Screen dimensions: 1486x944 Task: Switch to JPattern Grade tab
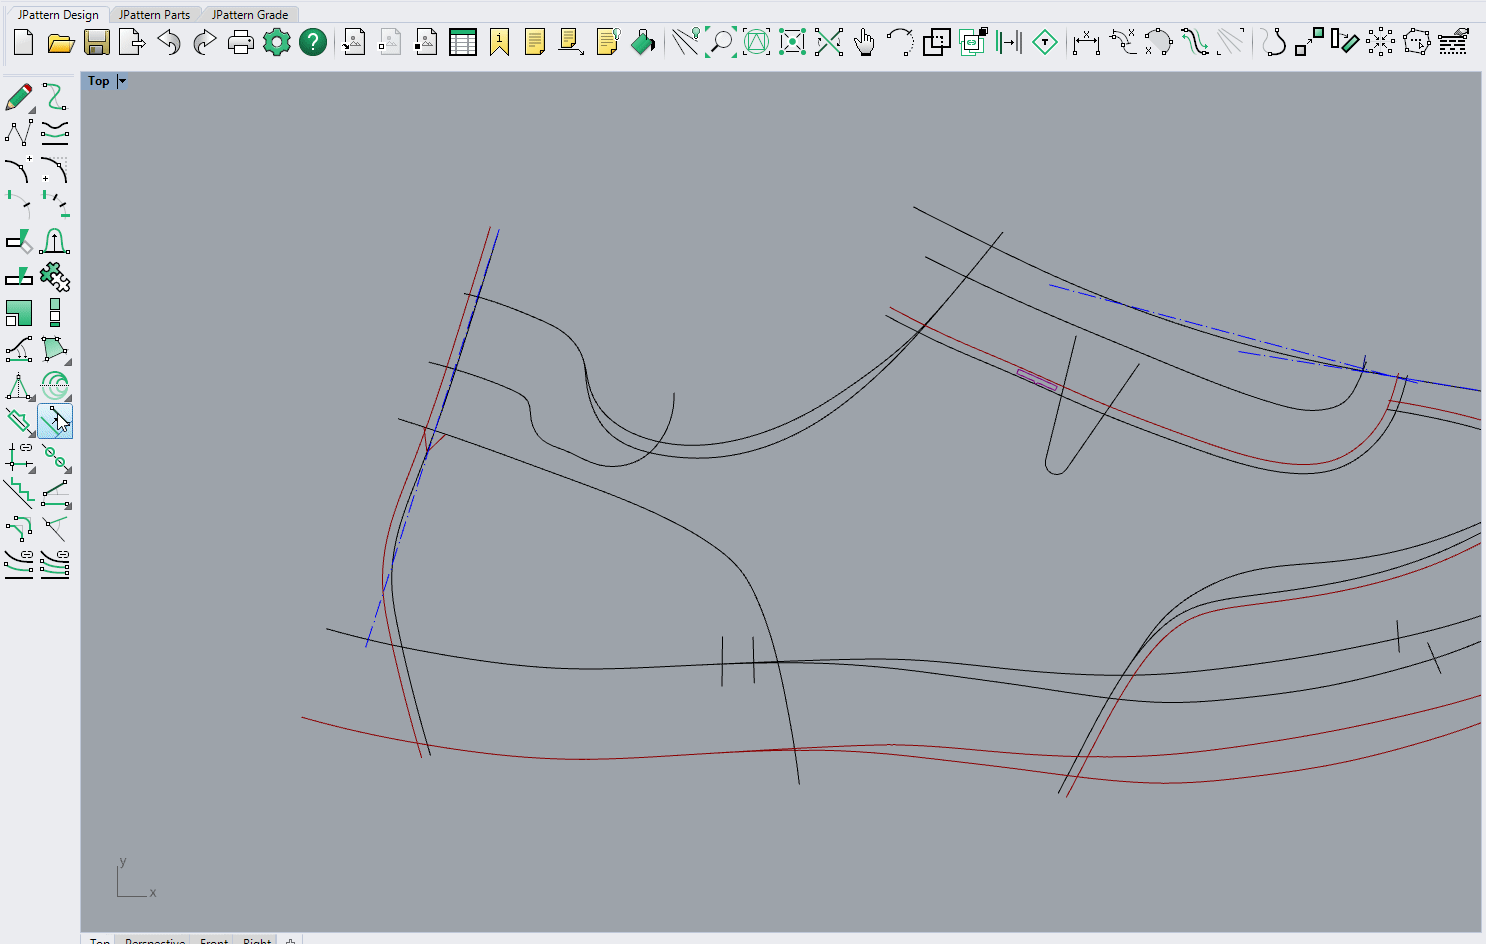(x=250, y=14)
